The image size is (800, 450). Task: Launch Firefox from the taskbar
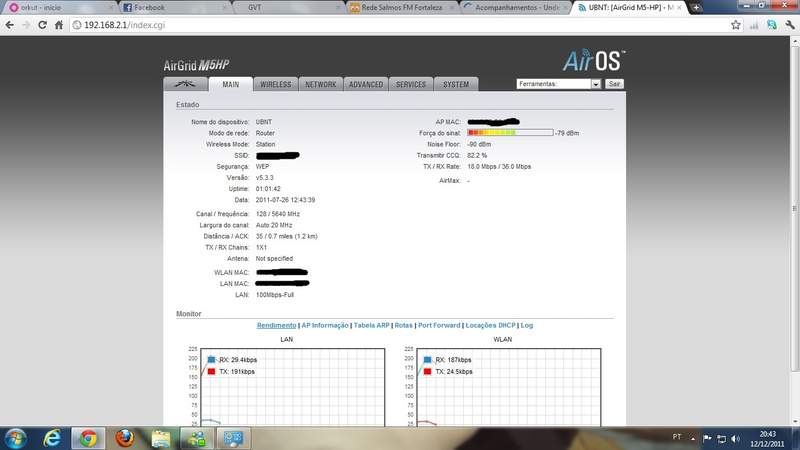point(124,438)
